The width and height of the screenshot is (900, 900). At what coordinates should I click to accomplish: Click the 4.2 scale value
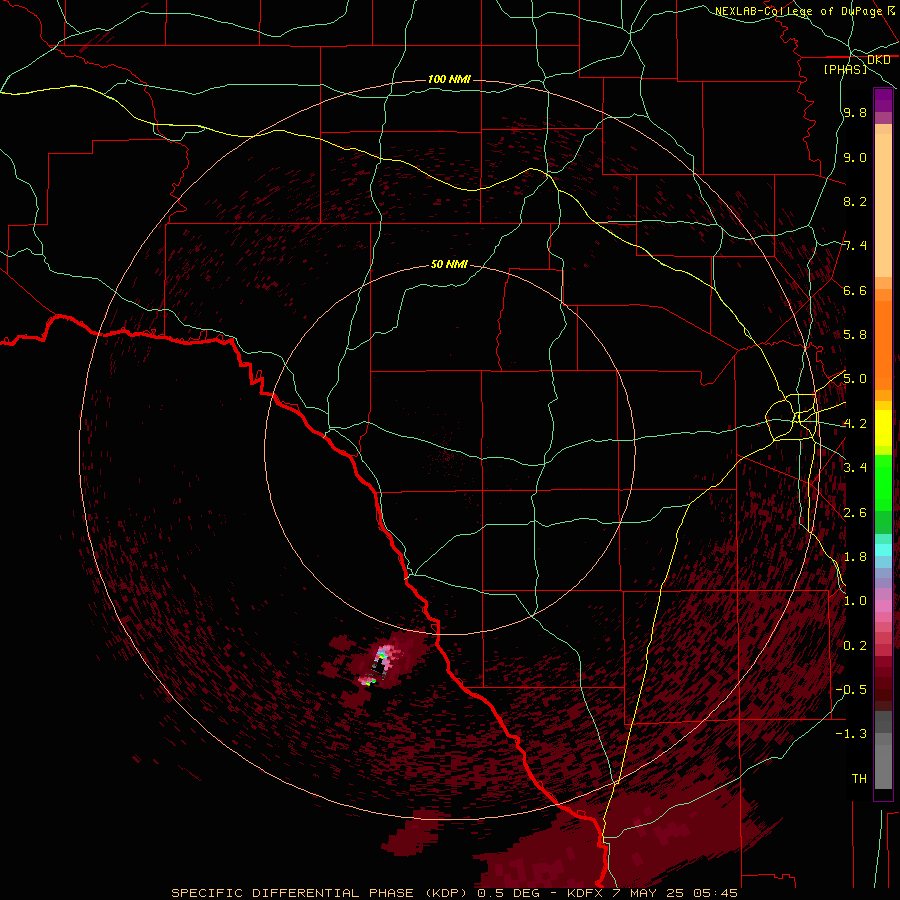pyautogui.click(x=855, y=424)
